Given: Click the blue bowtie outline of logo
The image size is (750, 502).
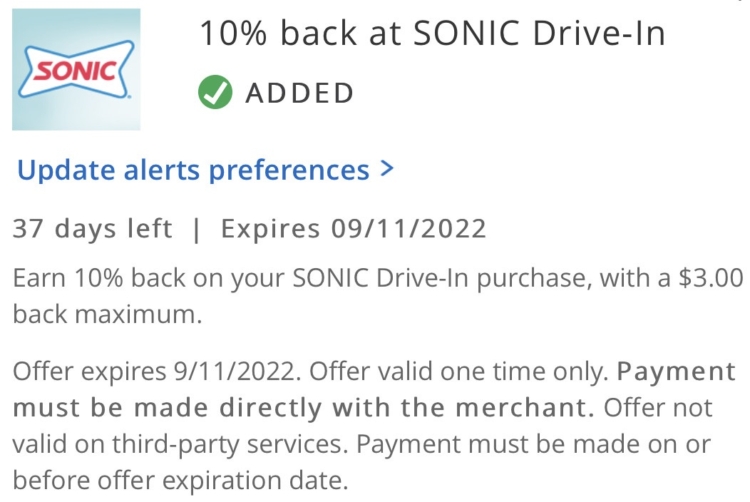Looking at the screenshot, I should [x=76, y=70].
